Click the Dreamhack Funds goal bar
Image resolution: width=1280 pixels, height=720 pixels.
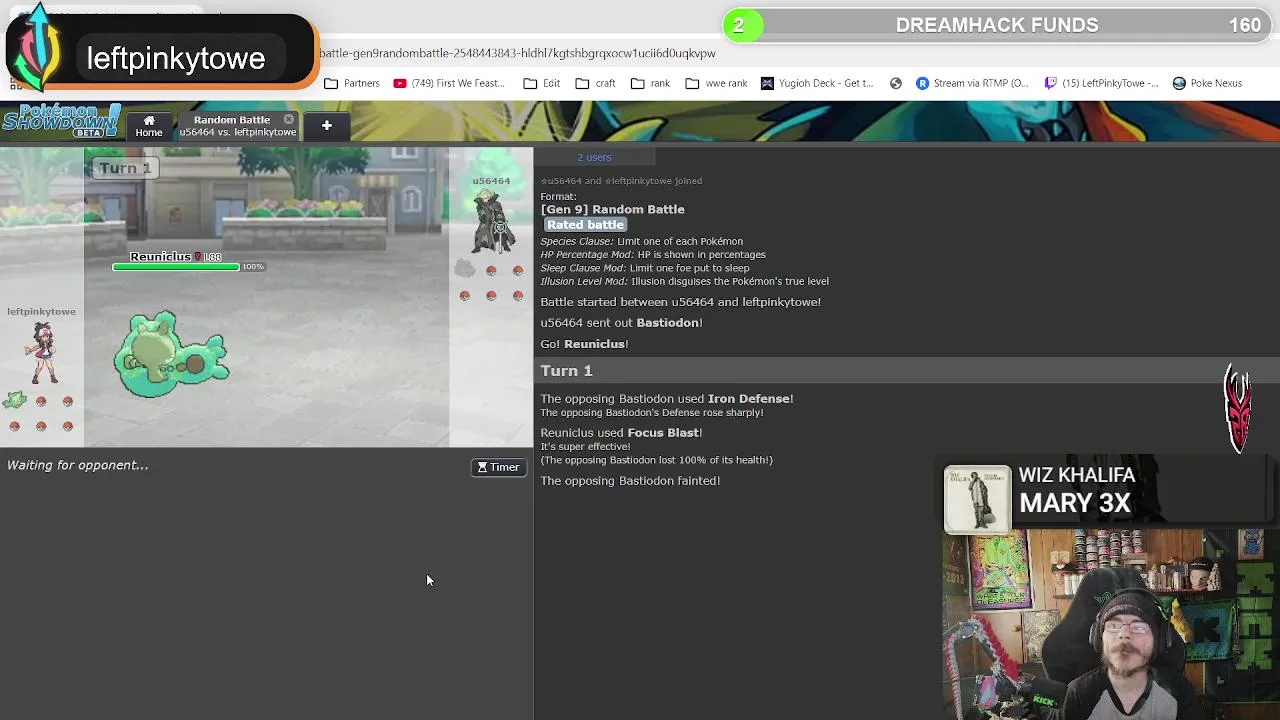[x=997, y=25]
